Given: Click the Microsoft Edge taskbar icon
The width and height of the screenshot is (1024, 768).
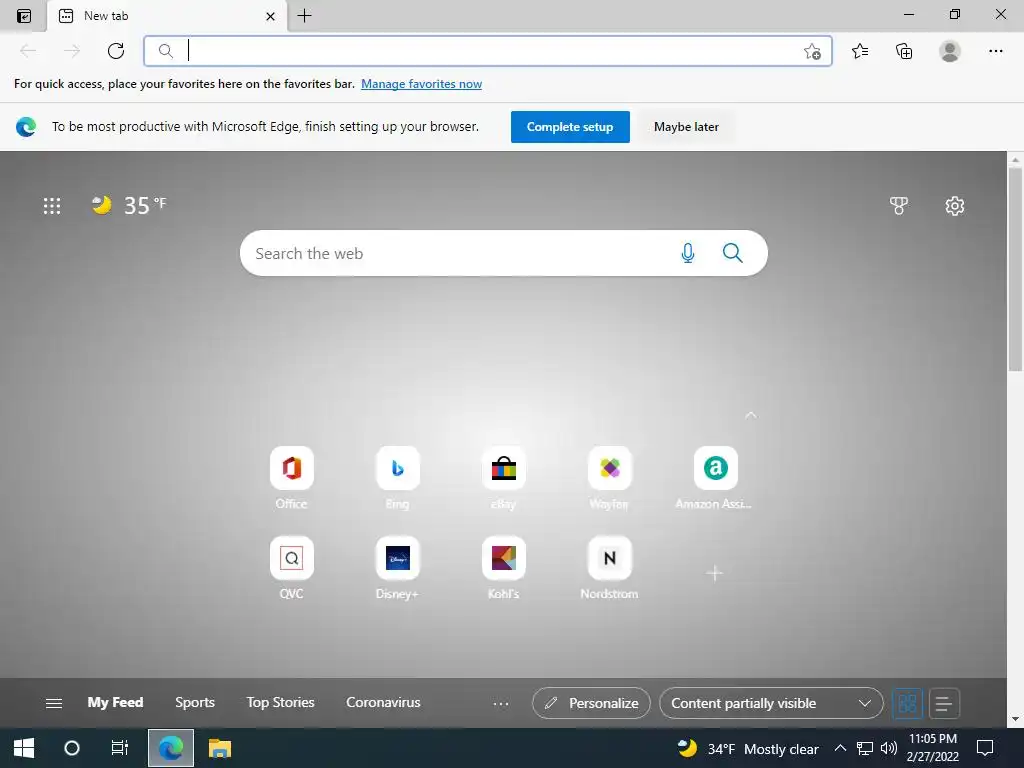Looking at the screenshot, I should [170, 748].
